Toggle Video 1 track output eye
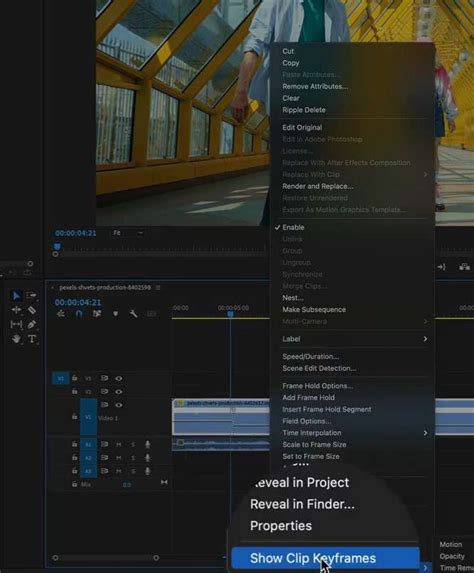Viewport: 474px width, 573px height. coord(119,405)
